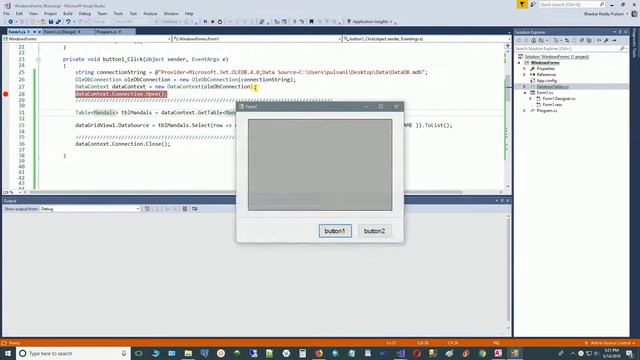Image resolution: width=640 pixels, height=360 pixels.
Task: Open the Window menu
Action: [171, 13]
